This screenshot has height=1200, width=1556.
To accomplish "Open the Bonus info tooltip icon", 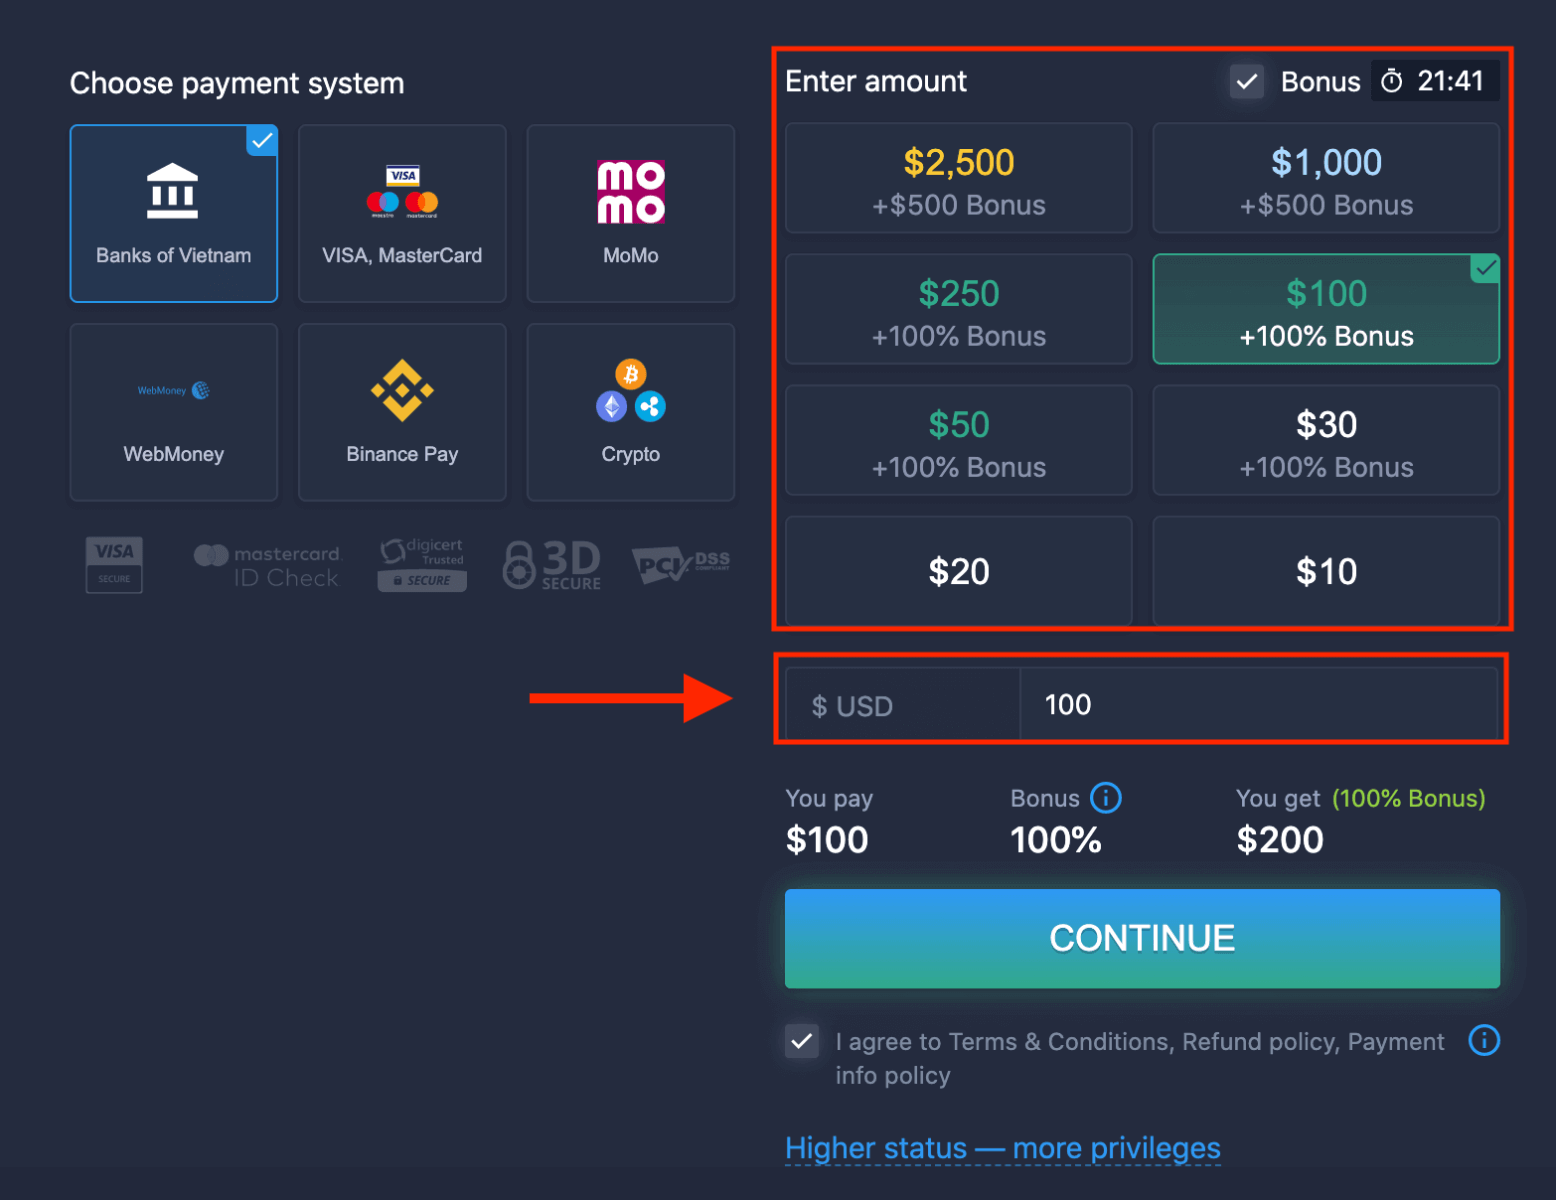I will pos(1106,798).
